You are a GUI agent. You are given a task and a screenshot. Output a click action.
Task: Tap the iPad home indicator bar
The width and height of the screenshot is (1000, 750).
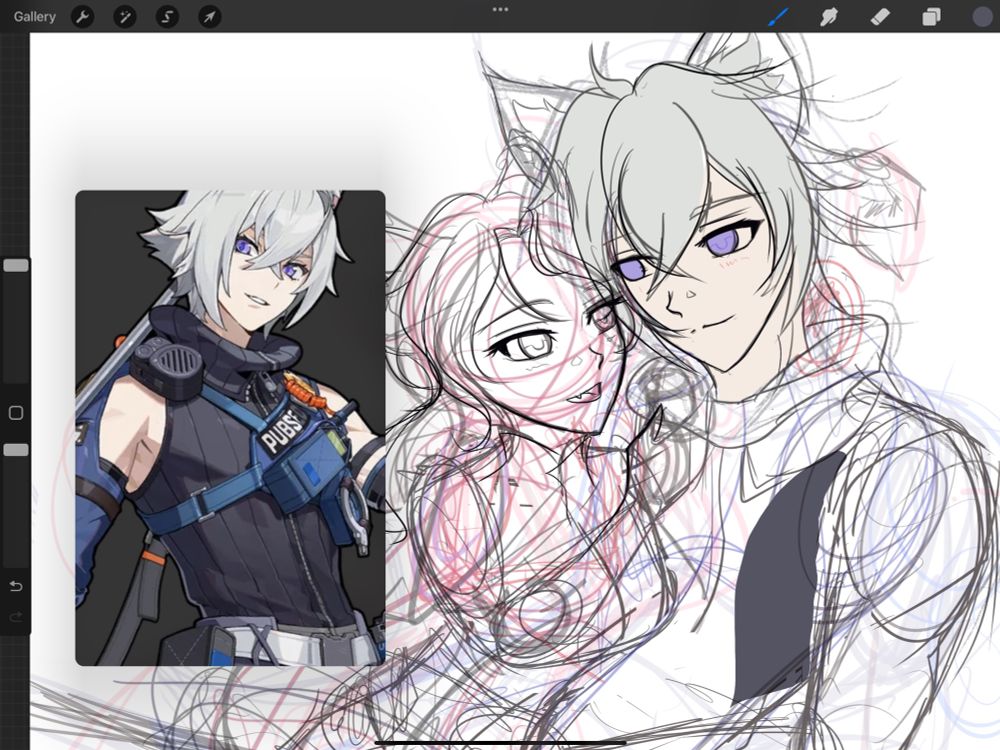coord(500,743)
